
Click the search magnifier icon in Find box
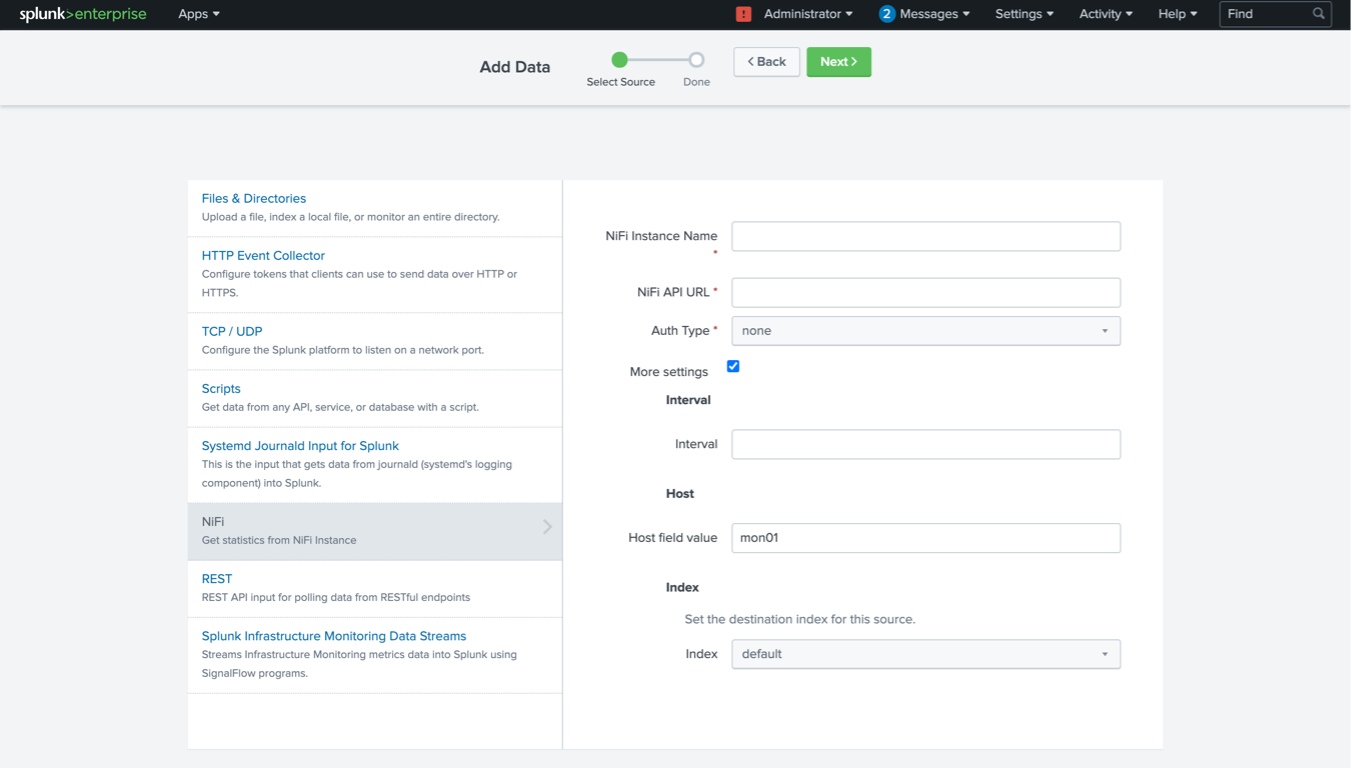(x=1319, y=14)
